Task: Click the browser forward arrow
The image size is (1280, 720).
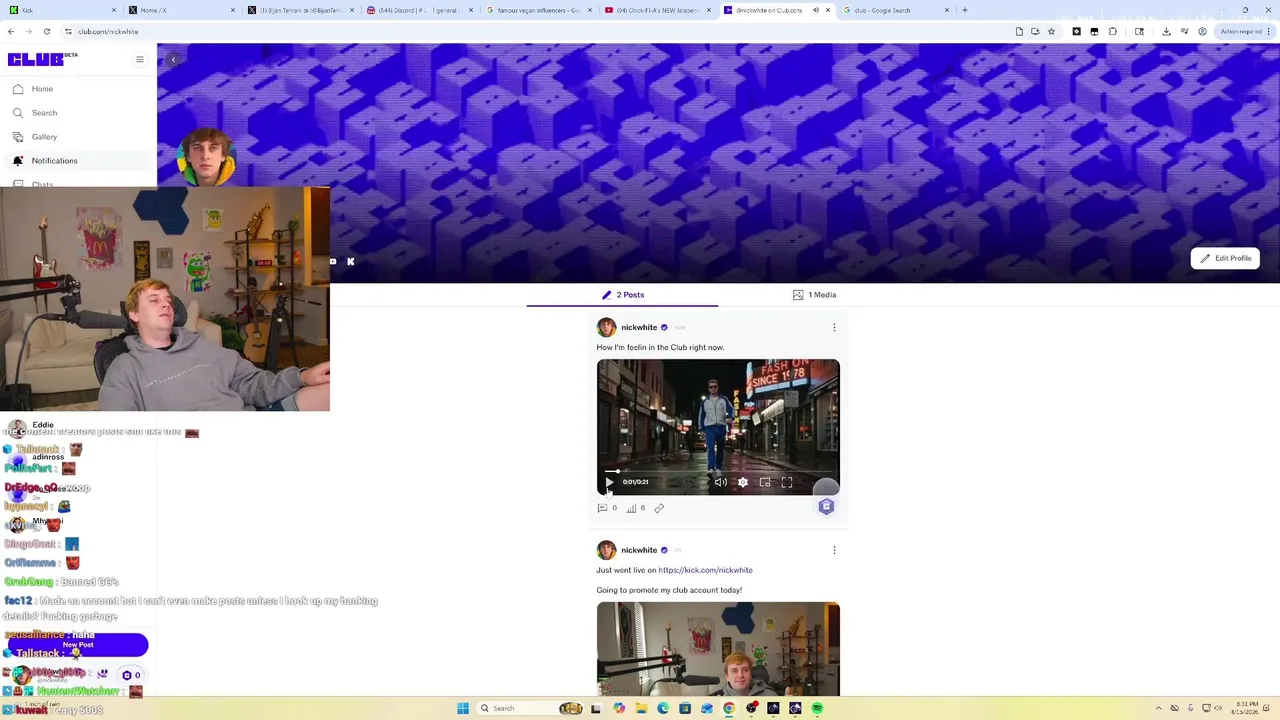Action: click(x=29, y=31)
